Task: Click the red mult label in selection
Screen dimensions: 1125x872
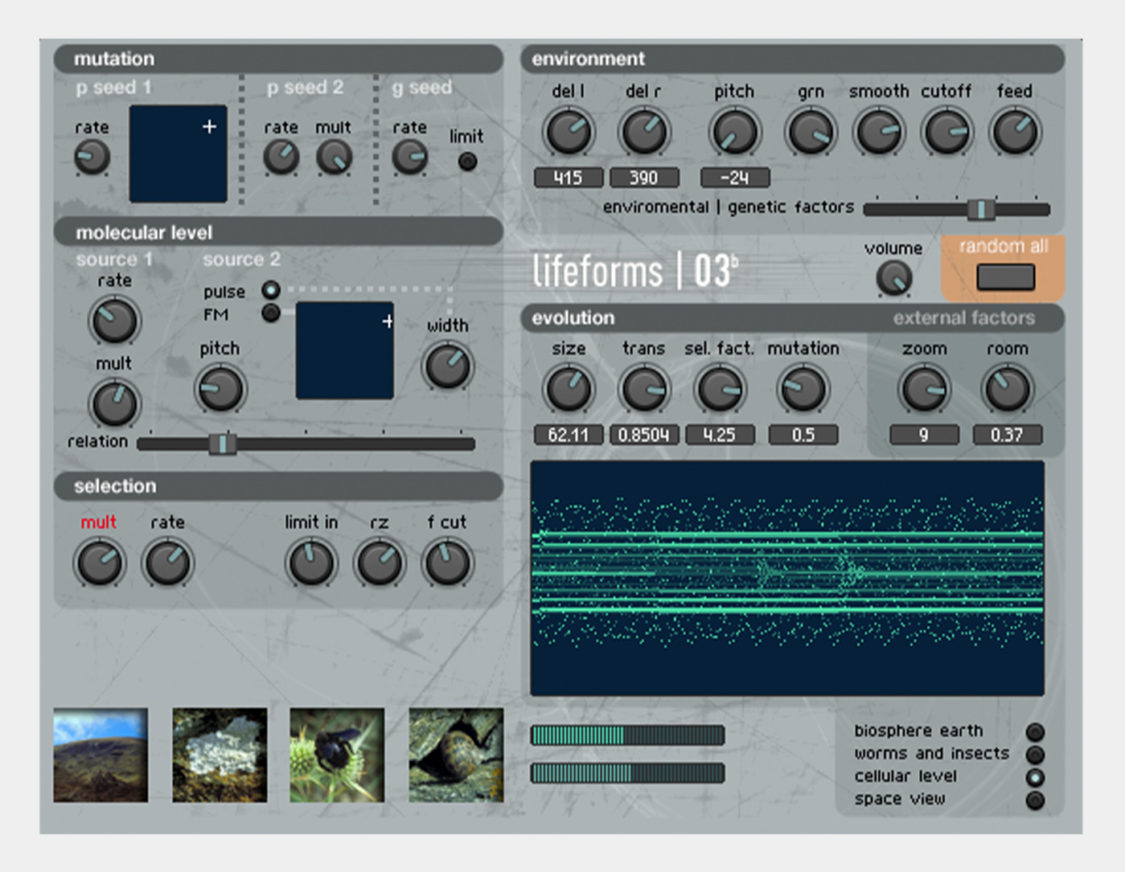Action: 99,521
